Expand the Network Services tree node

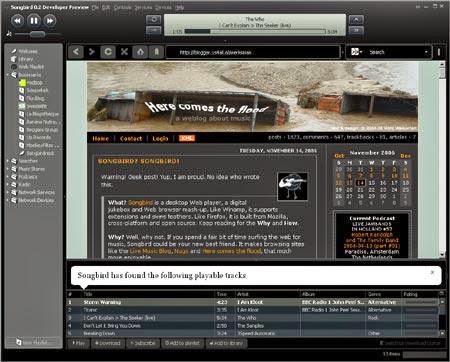8,192
